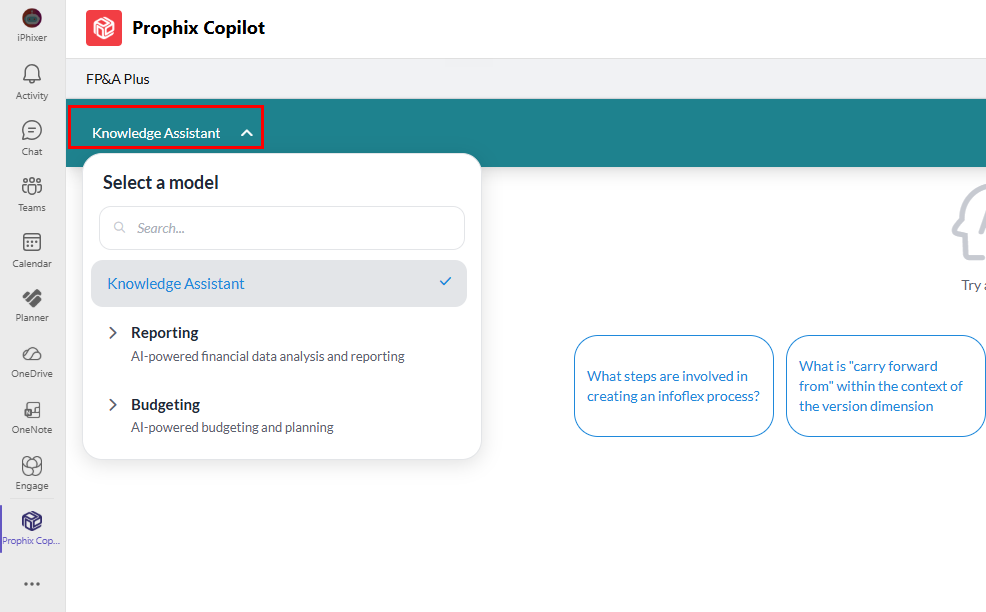Open the Engage app icon
986x612 pixels.
32,466
